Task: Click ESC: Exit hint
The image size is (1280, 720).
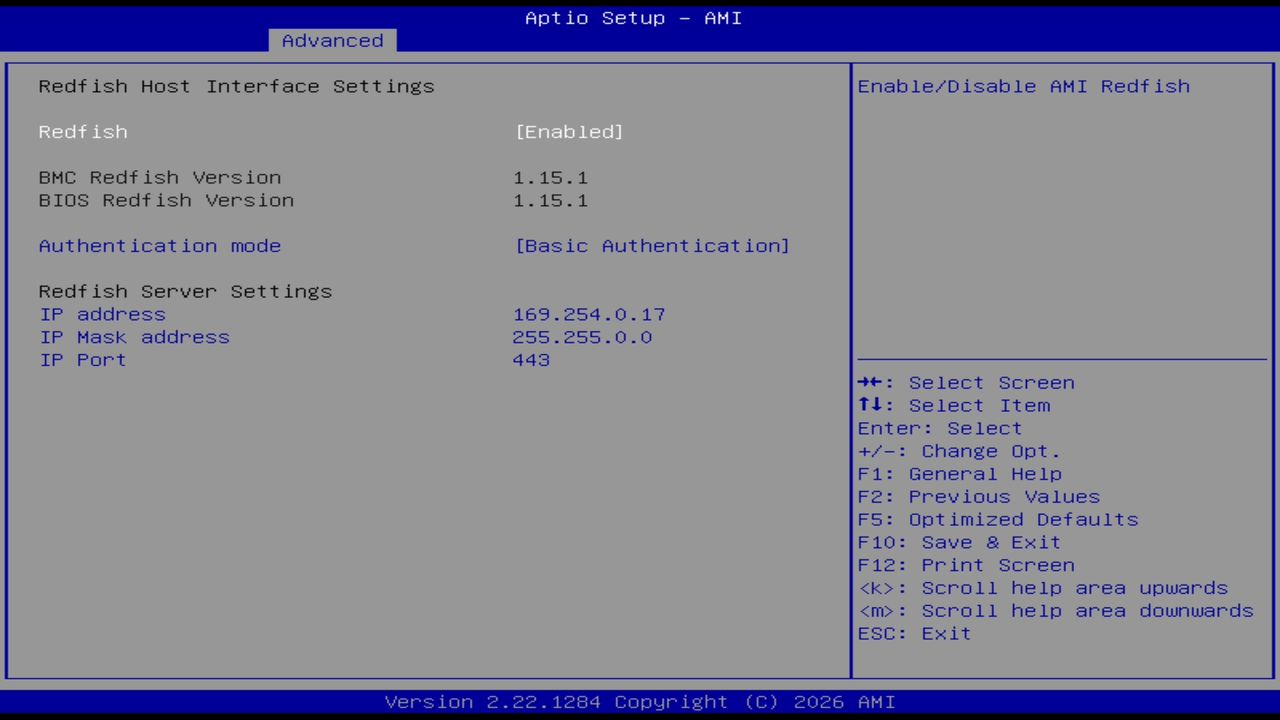Action: [x=914, y=634]
